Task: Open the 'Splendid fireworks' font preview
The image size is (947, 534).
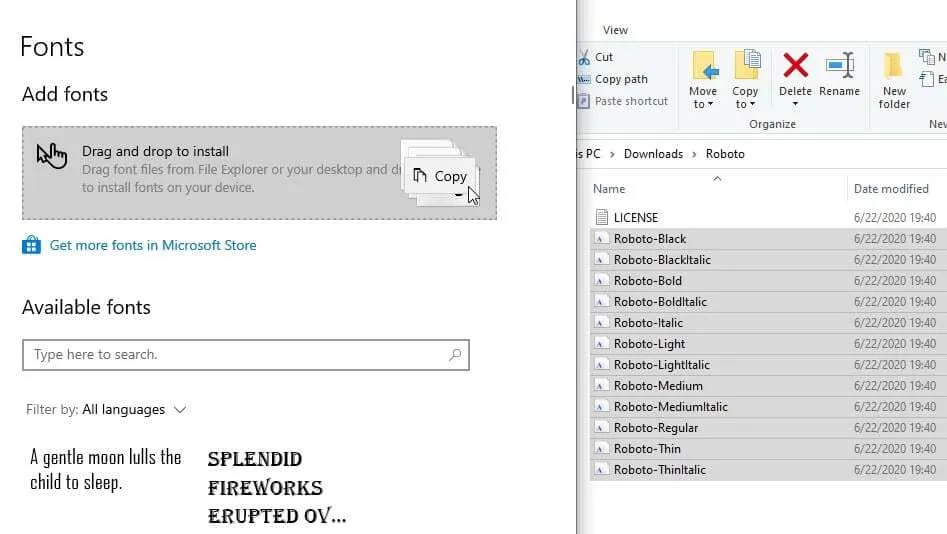Action: (277, 487)
